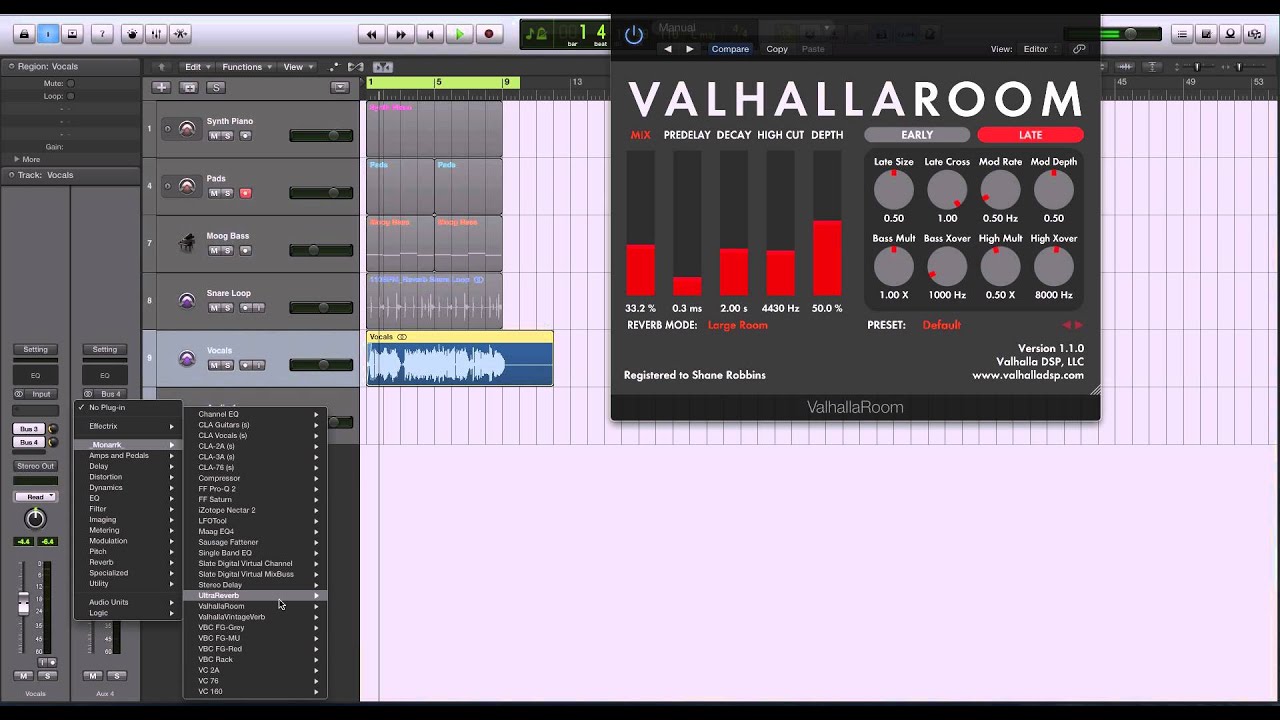Viewport: 1280px width, 720px height.
Task: Disable record arm on Pads track
Action: 245,193
